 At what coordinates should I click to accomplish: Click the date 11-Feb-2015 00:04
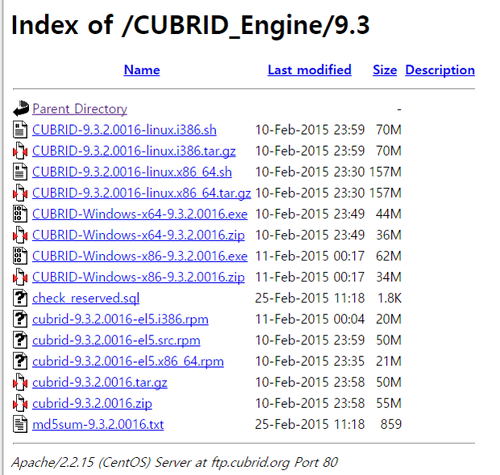coord(310,319)
